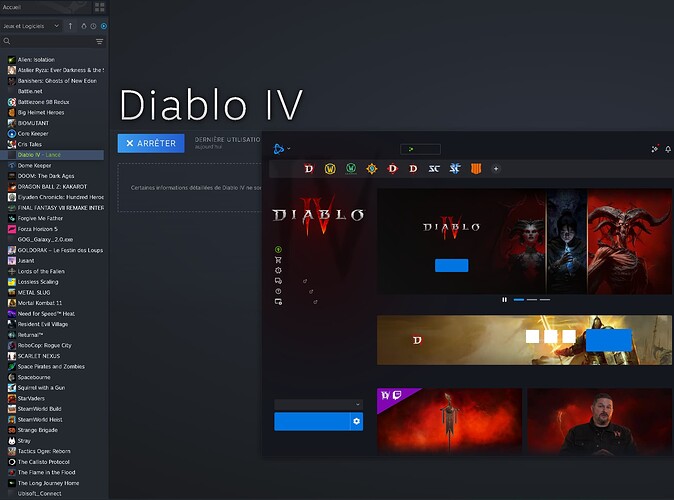Click icon left of notification bell
The image size is (674, 500).
tap(655, 149)
